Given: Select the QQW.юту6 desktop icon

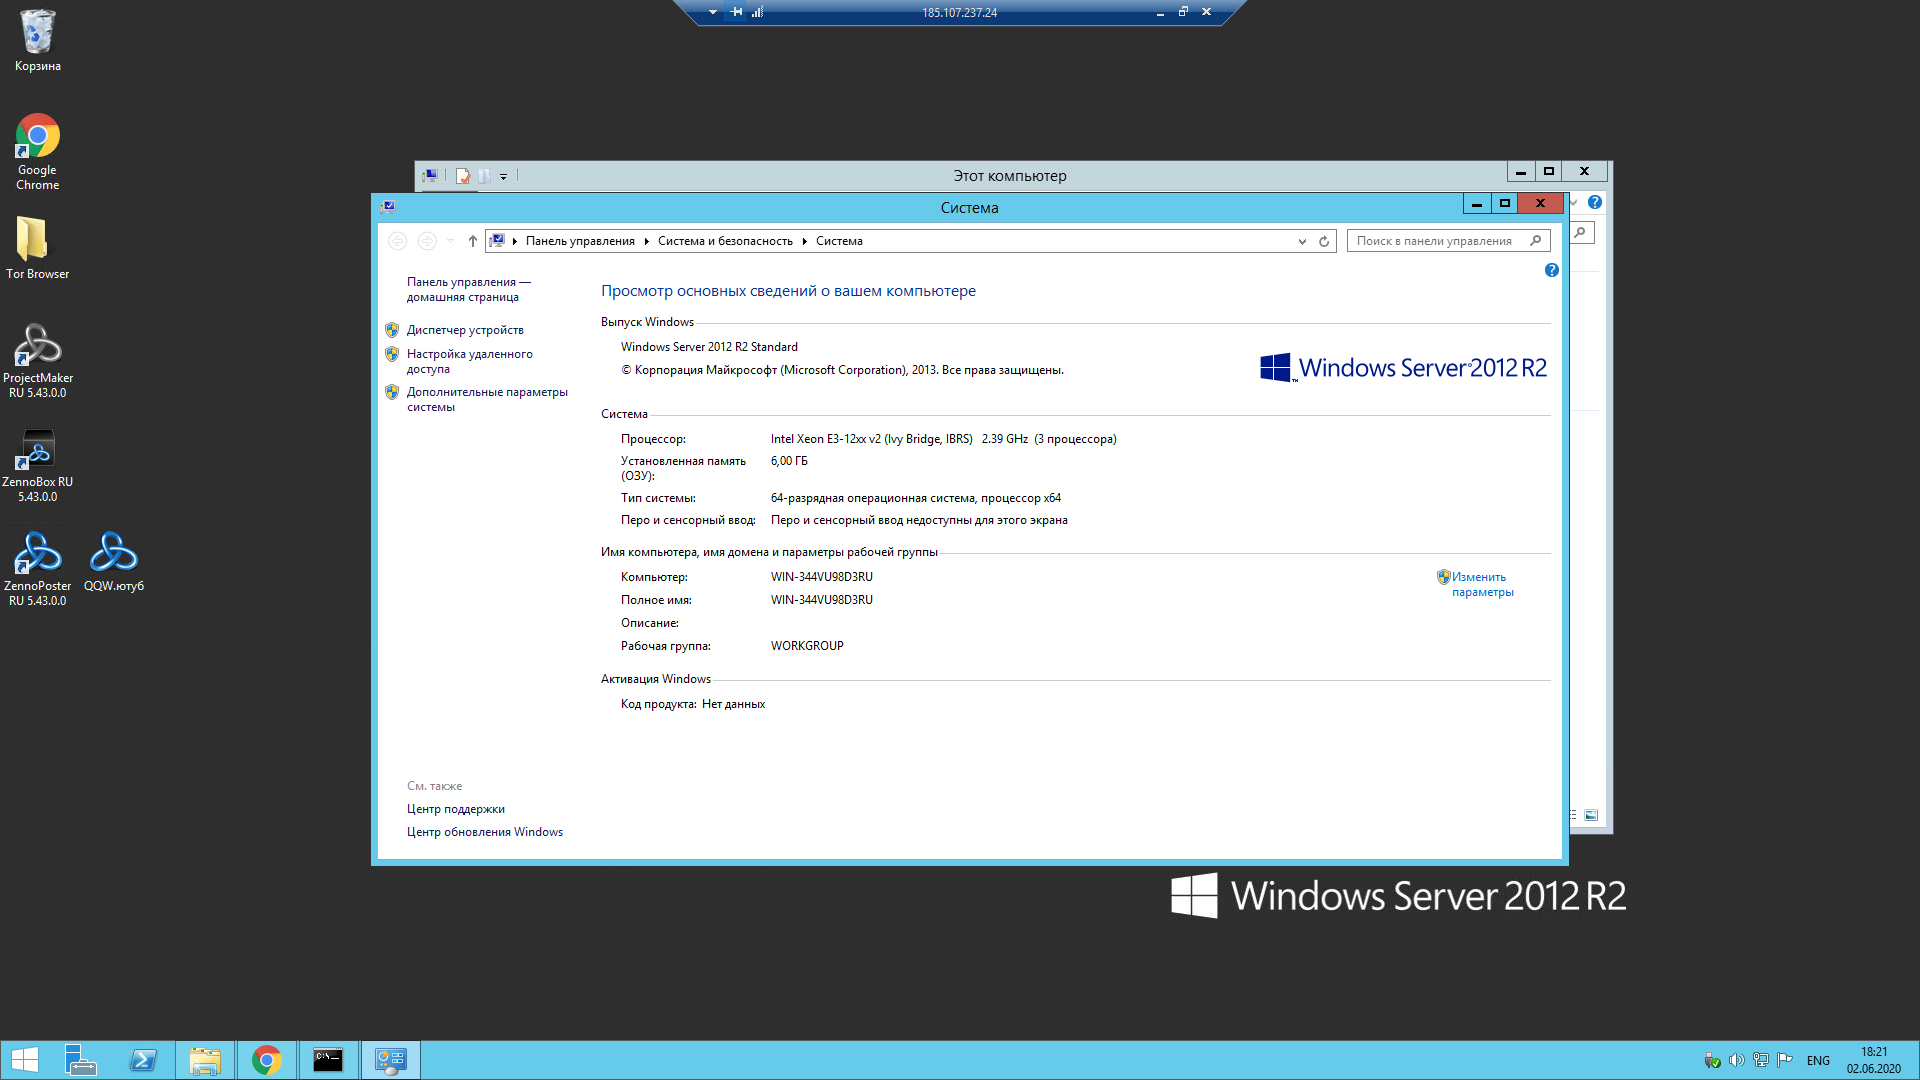Looking at the screenshot, I should pyautogui.click(x=113, y=561).
